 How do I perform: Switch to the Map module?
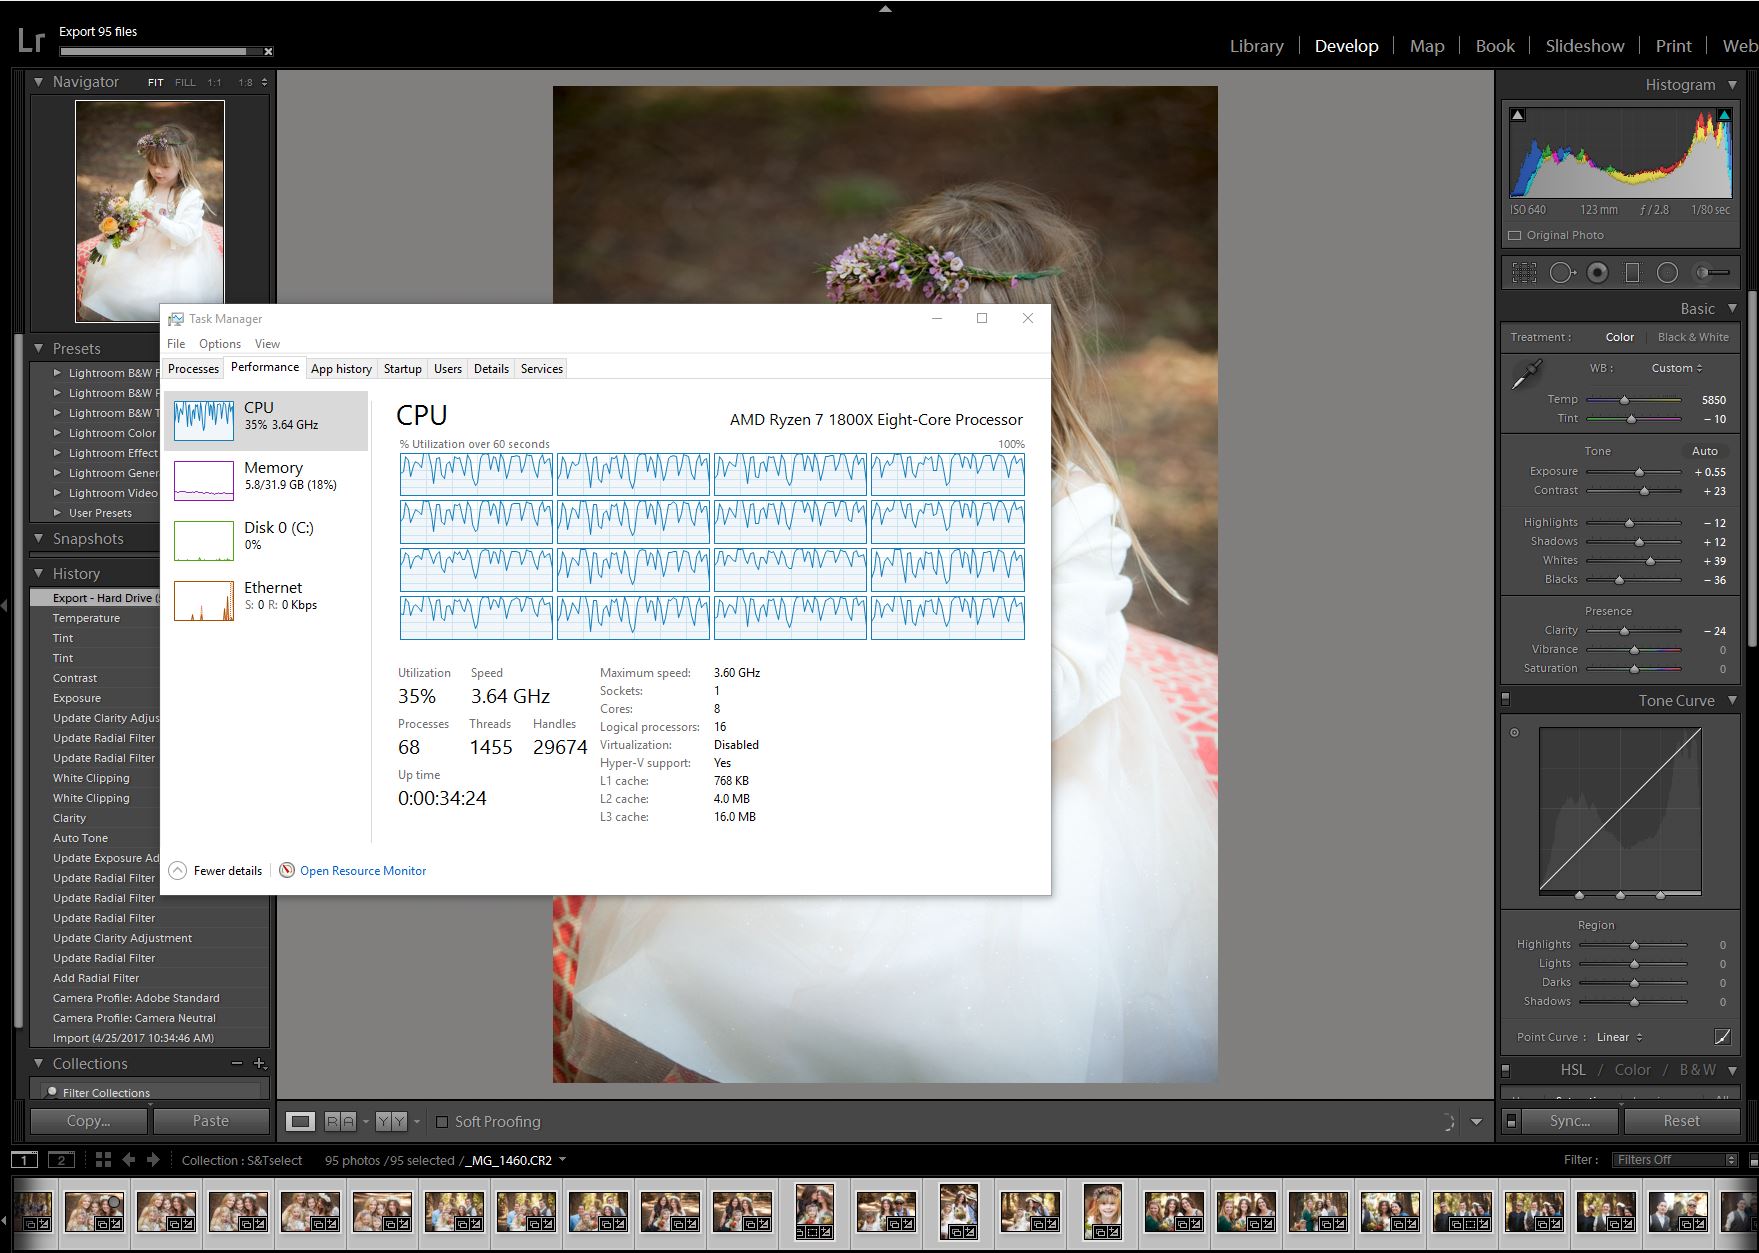(x=1427, y=46)
